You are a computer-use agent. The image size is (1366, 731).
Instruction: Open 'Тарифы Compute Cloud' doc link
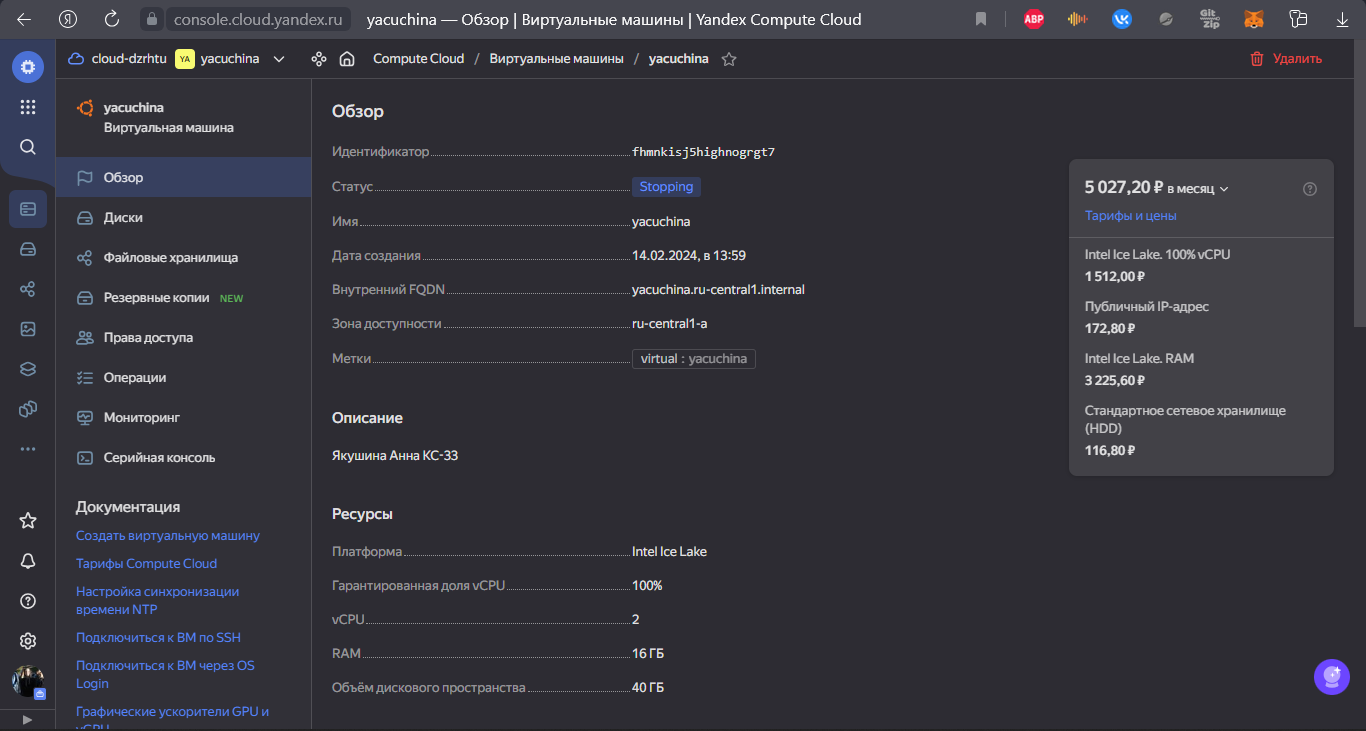point(146,563)
